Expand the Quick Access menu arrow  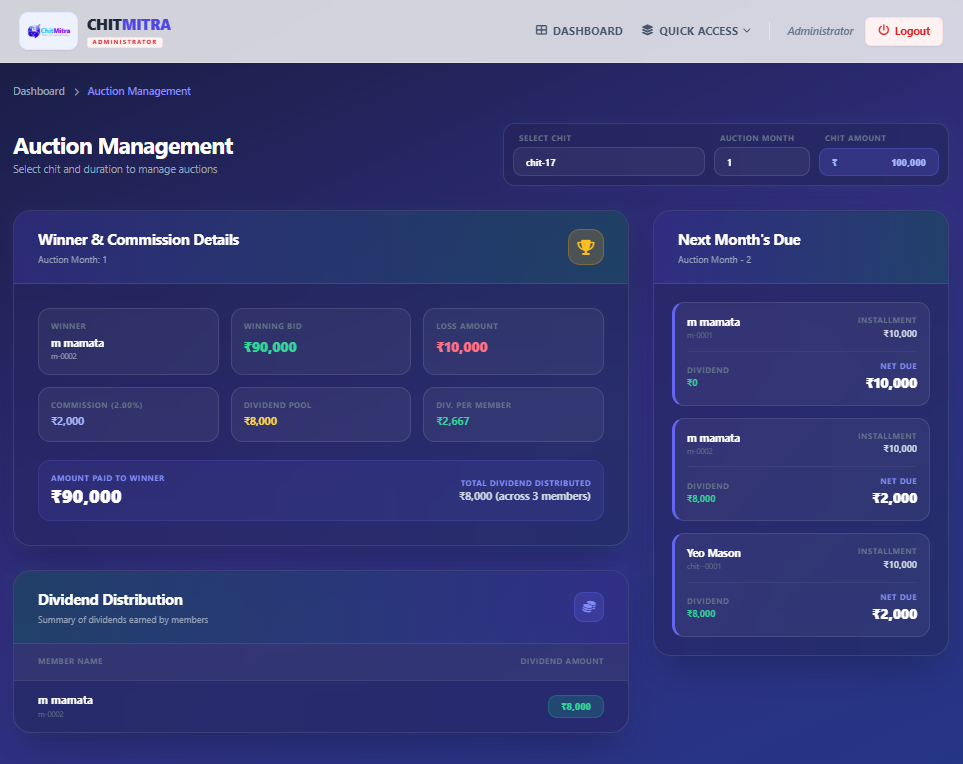coord(747,31)
